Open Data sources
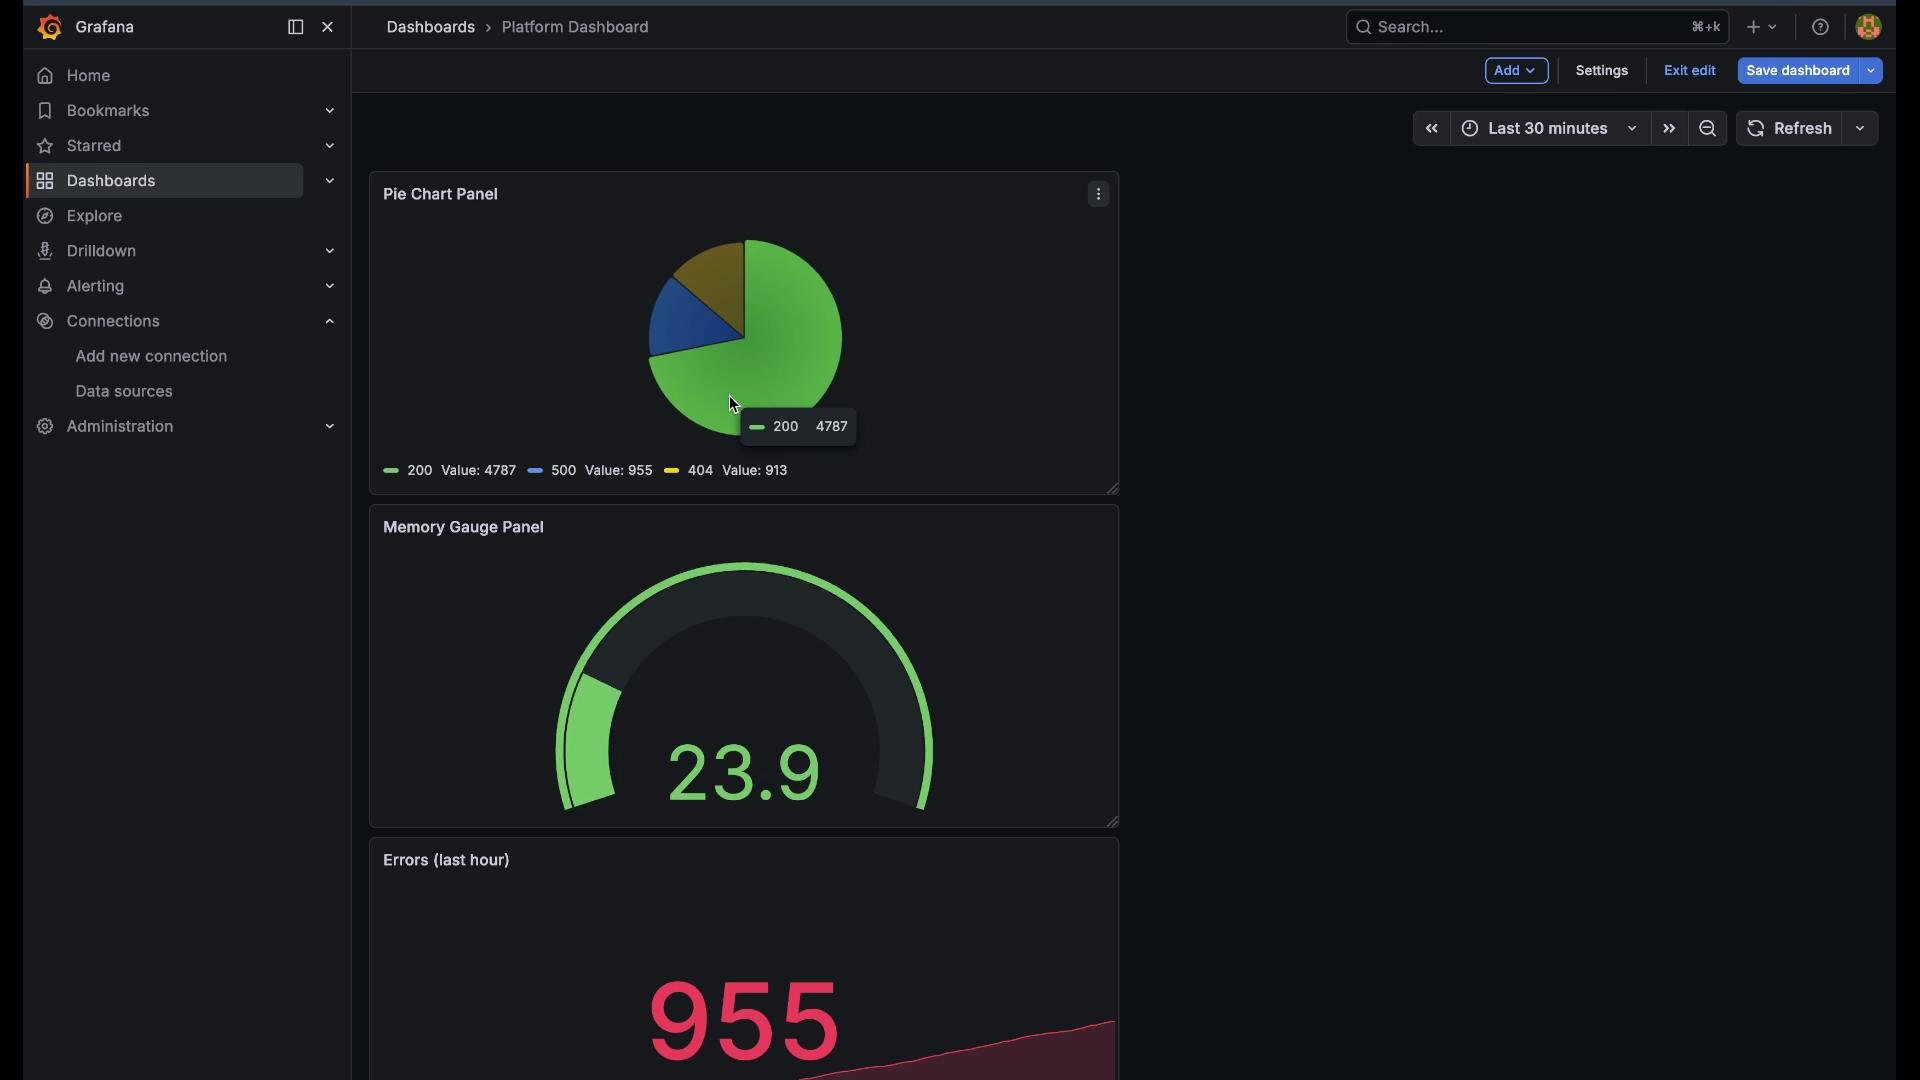Screen dimensions: 1920x1080 click(124, 391)
